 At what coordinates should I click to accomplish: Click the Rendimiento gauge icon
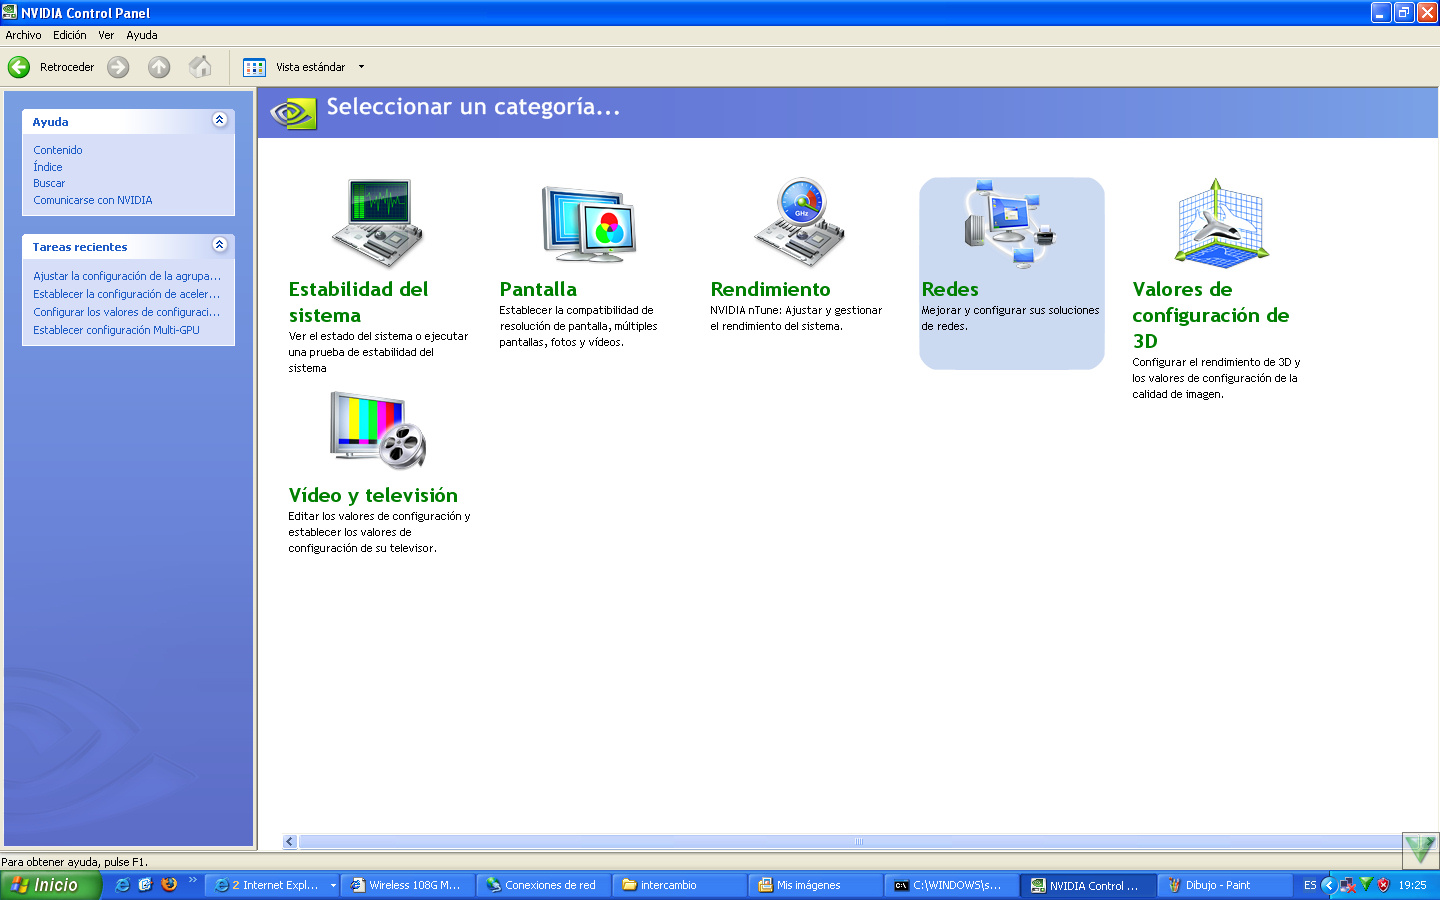pyautogui.click(x=799, y=223)
